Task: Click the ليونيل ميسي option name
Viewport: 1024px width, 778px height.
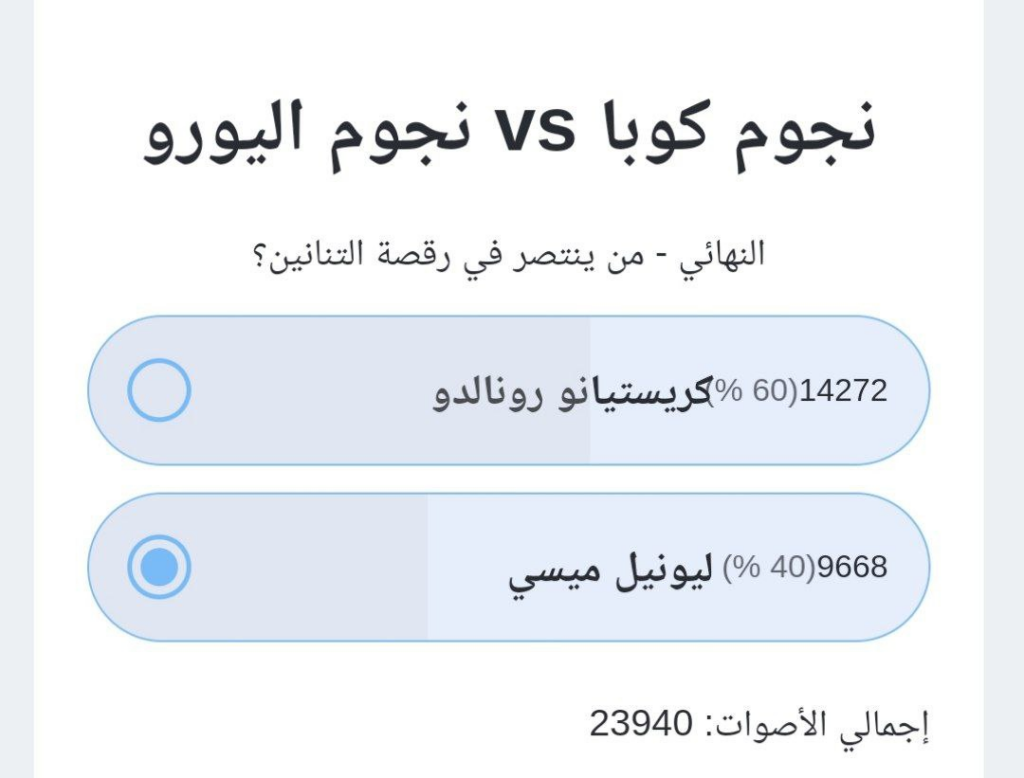Action: click(x=612, y=570)
